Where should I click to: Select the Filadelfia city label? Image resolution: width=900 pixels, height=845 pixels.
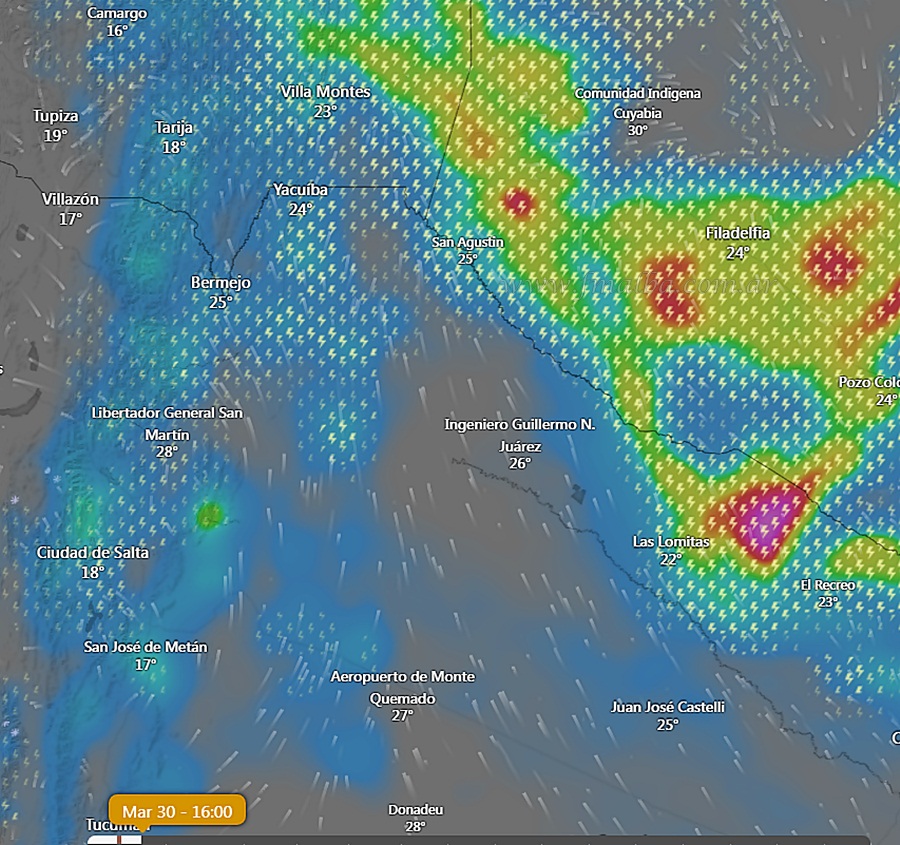pos(738,233)
